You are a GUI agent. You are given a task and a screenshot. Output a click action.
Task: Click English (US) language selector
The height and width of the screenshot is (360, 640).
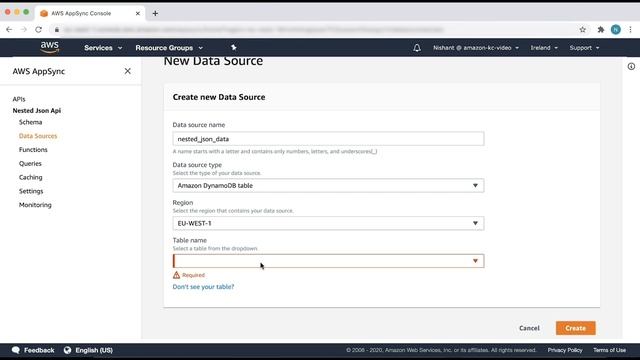[x=94, y=350]
